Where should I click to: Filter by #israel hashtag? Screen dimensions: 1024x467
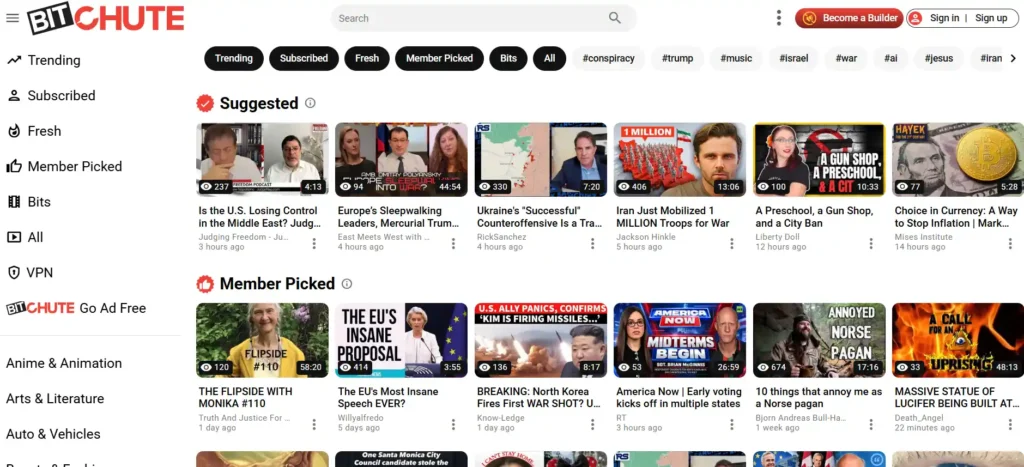coord(794,58)
